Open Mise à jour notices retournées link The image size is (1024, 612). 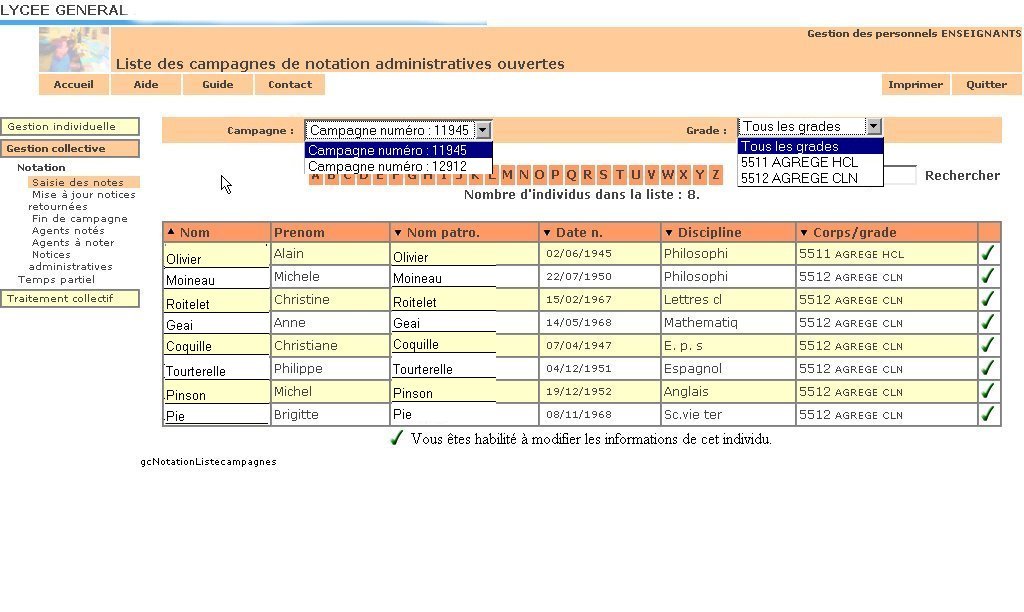(82, 201)
